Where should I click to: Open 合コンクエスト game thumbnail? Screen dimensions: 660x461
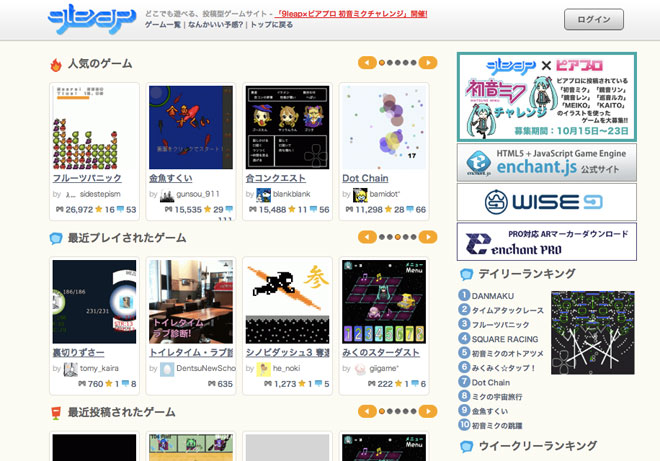287,128
